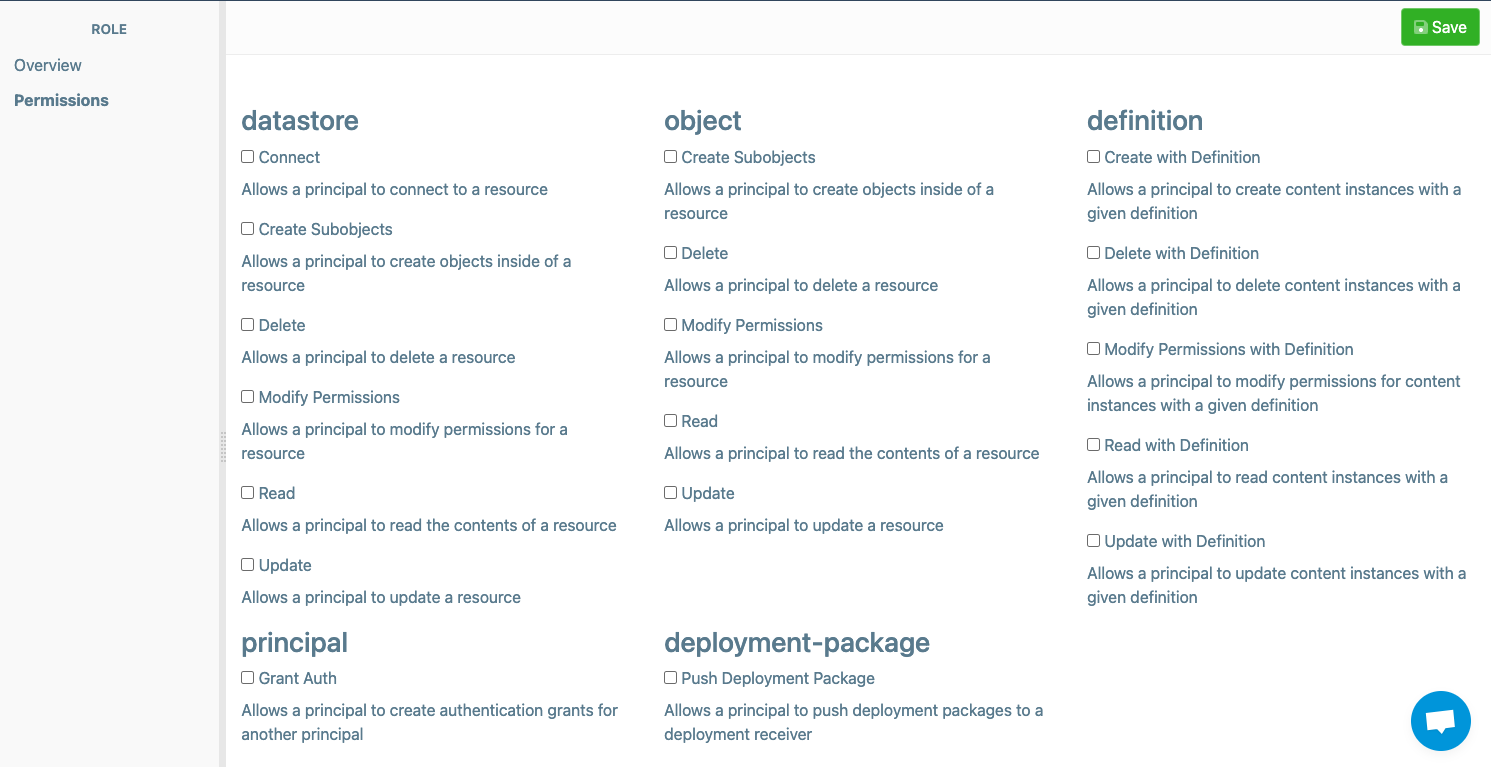Click the sidebar splitter drag handle
The image size is (1491, 767).
[x=223, y=447]
